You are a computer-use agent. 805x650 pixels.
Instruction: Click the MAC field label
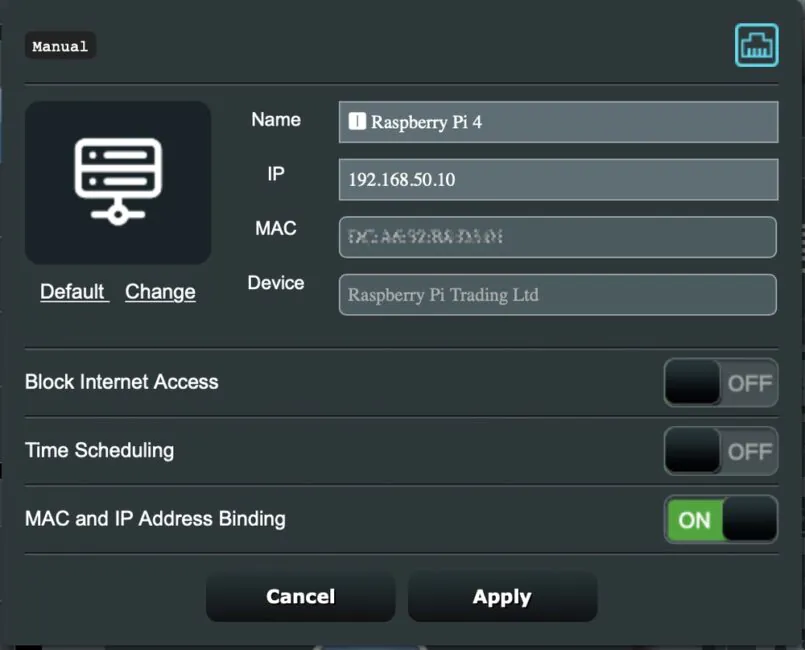276,228
